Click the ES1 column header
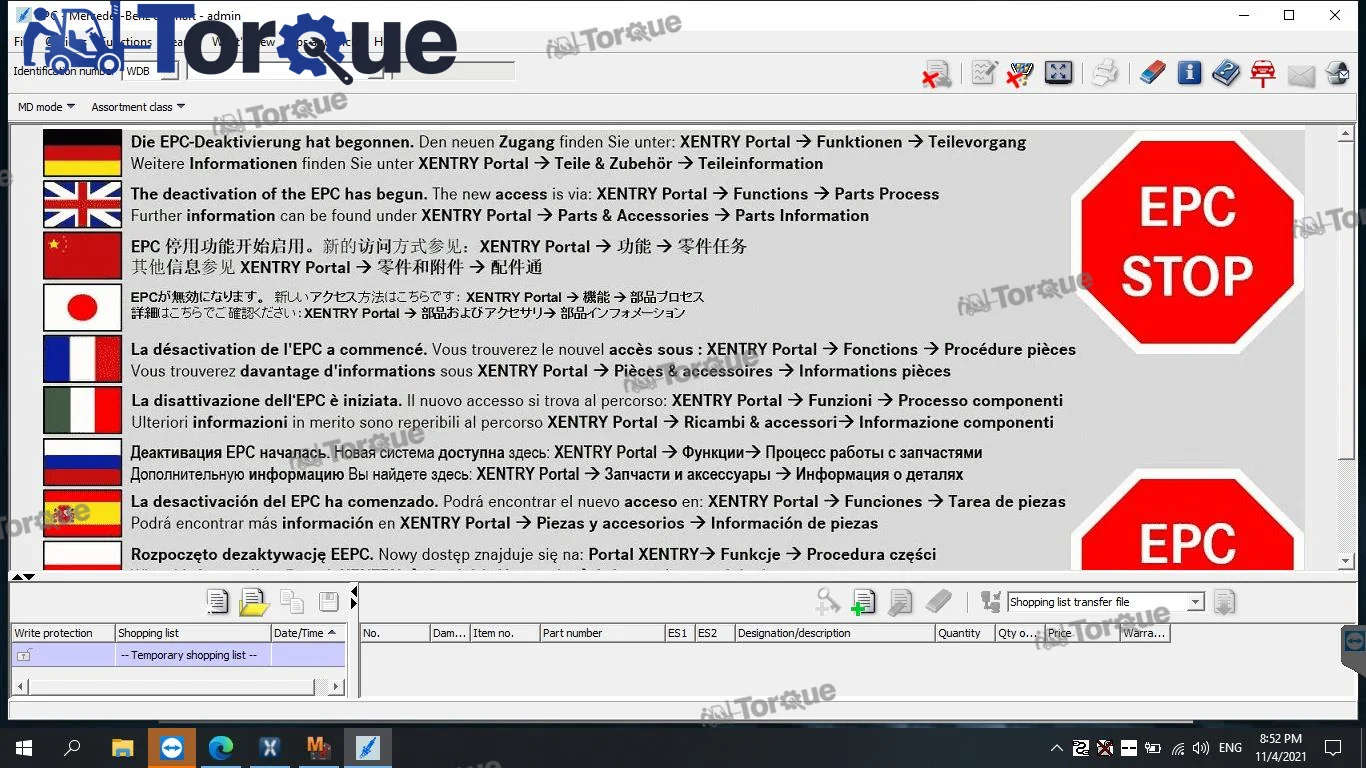Image resolution: width=1366 pixels, height=768 pixels. pos(680,633)
